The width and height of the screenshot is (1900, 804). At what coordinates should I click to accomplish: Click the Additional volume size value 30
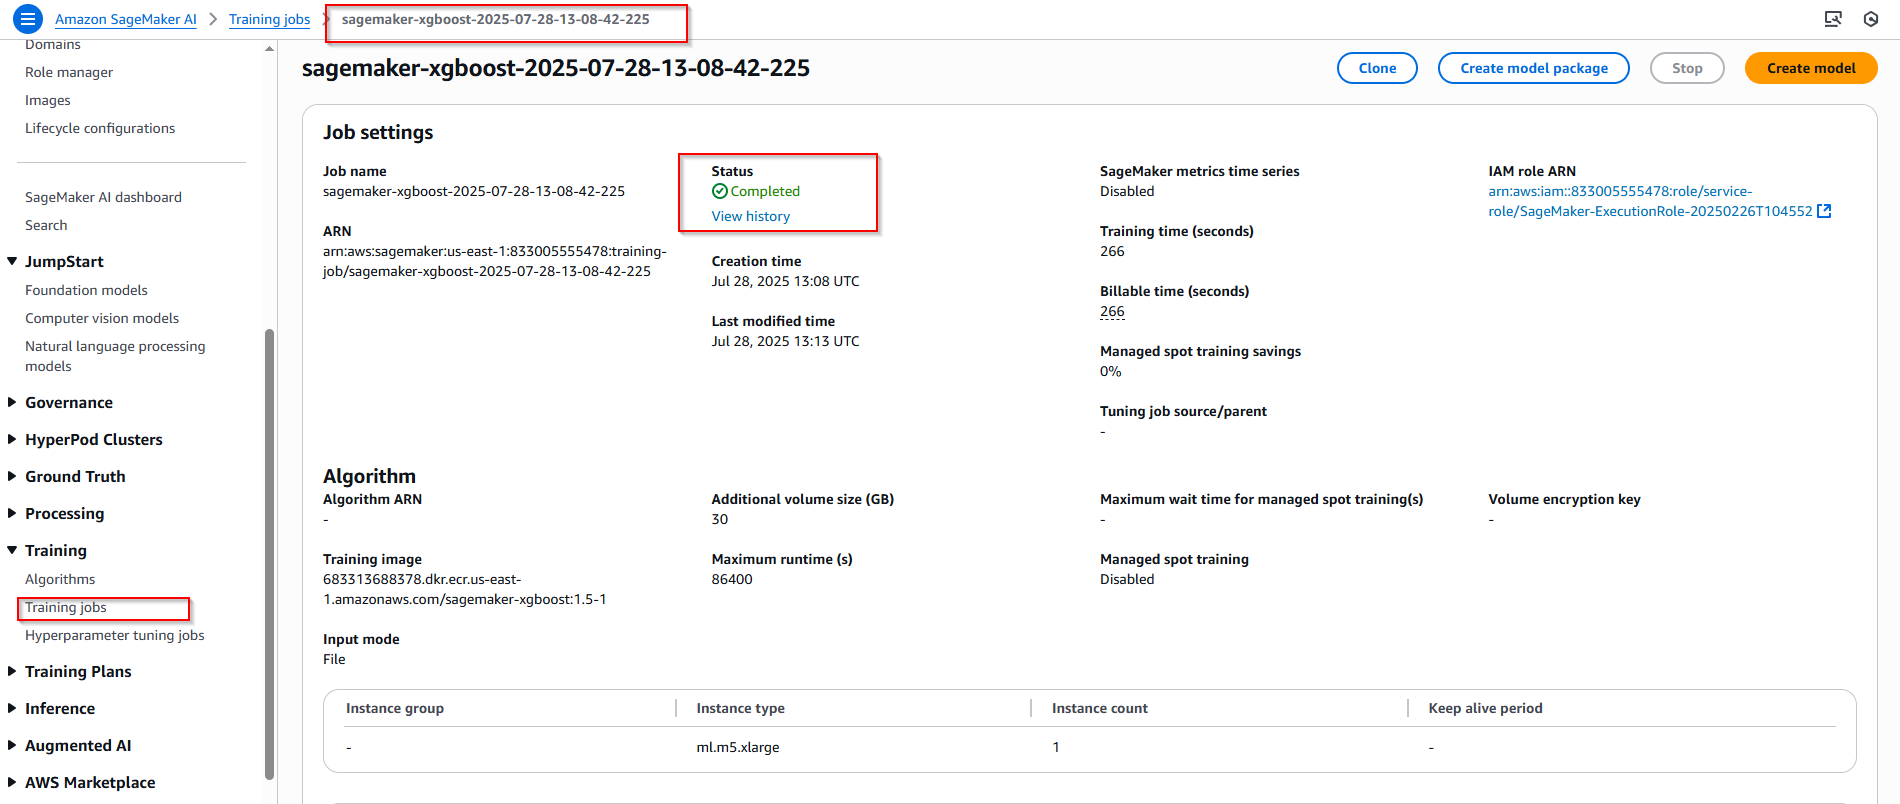(x=720, y=519)
